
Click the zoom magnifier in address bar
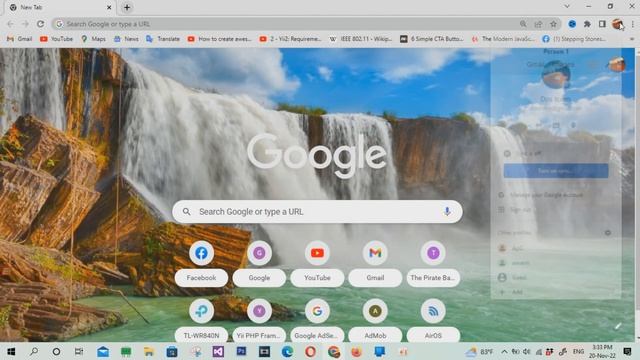pos(523,24)
